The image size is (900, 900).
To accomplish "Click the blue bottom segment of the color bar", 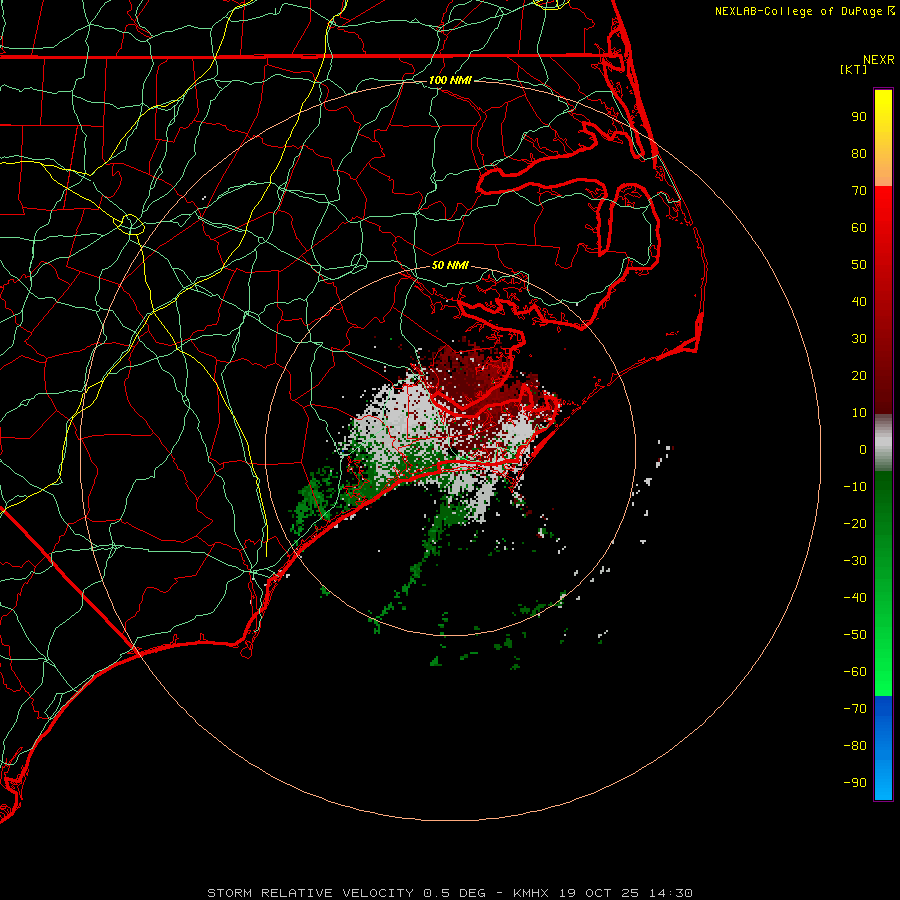I will [x=883, y=748].
